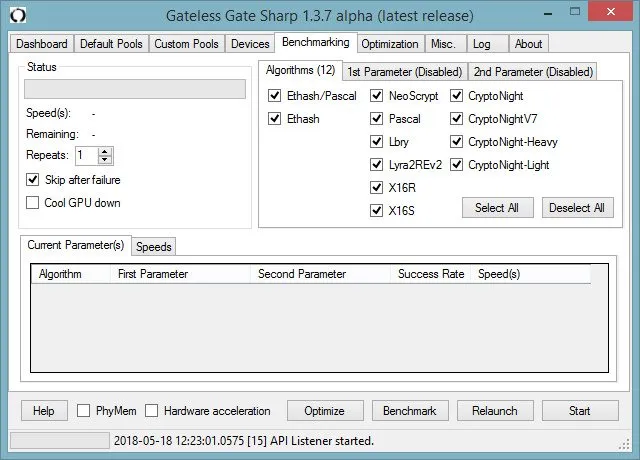
Task: Click inside the Repeats value field
Action: [87, 156]
